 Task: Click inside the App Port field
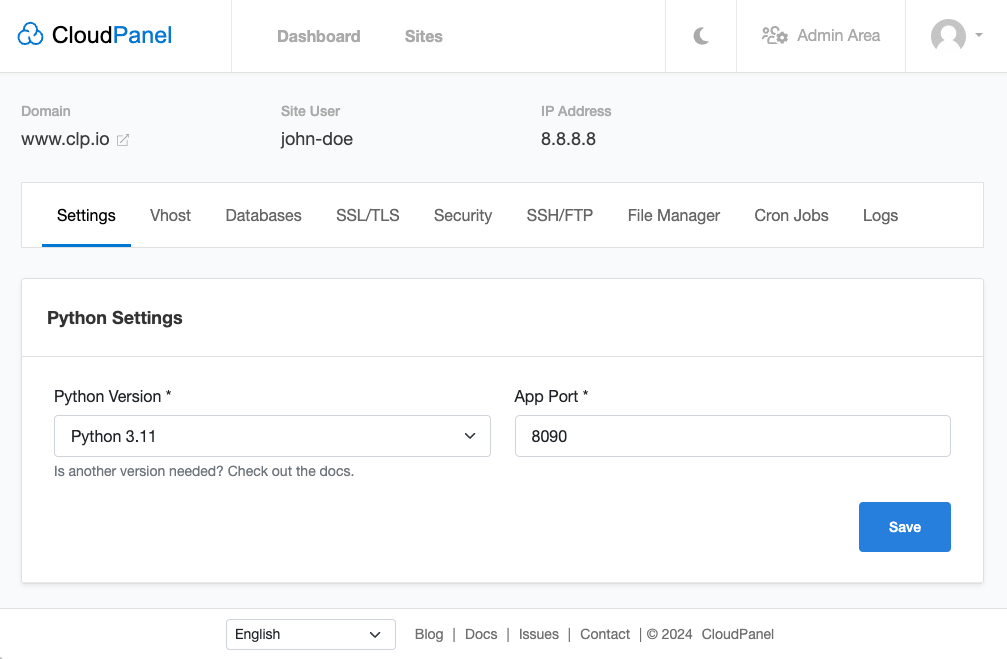pos(732,436)
